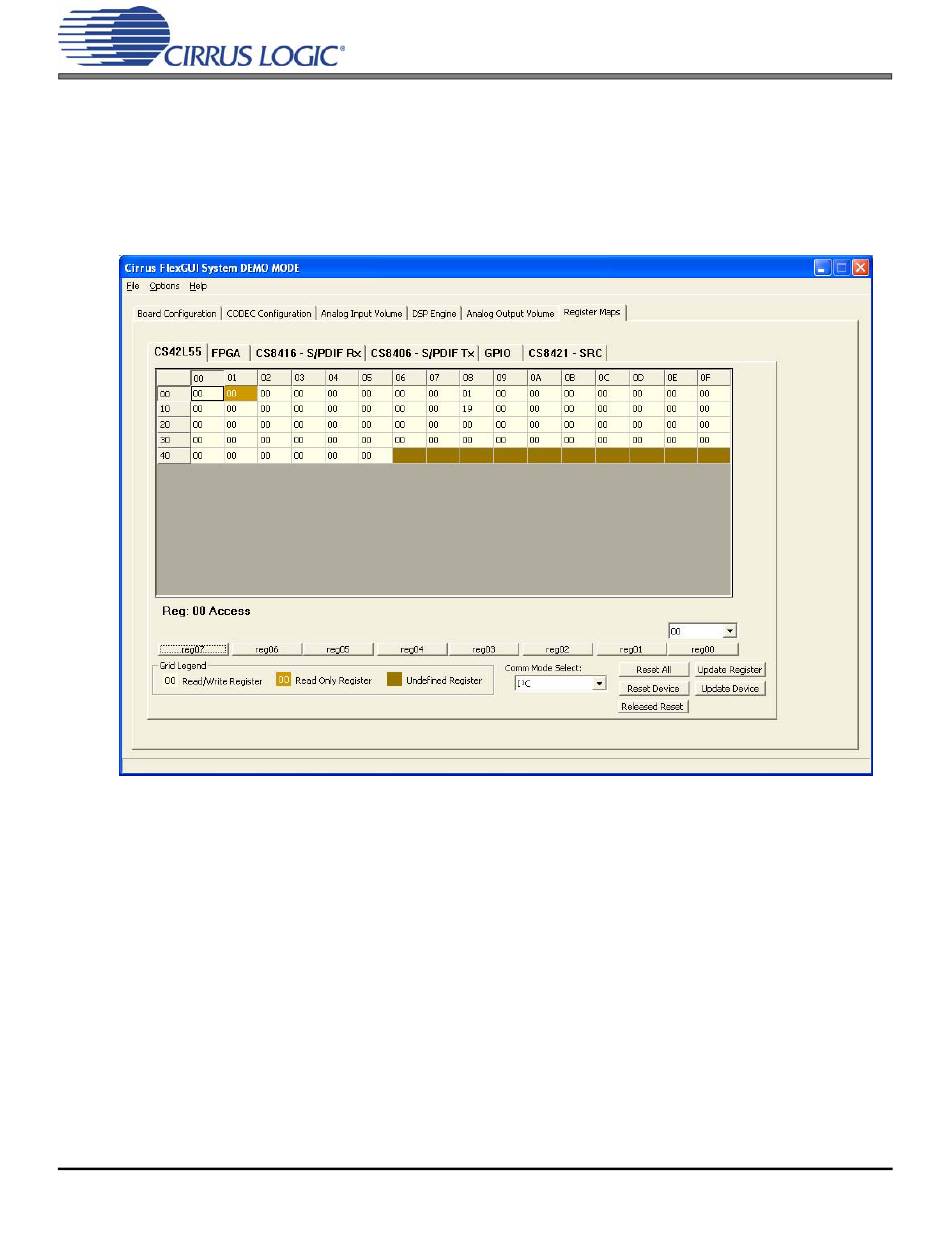Open the Analog Input Volume tab

coord(361,313)
